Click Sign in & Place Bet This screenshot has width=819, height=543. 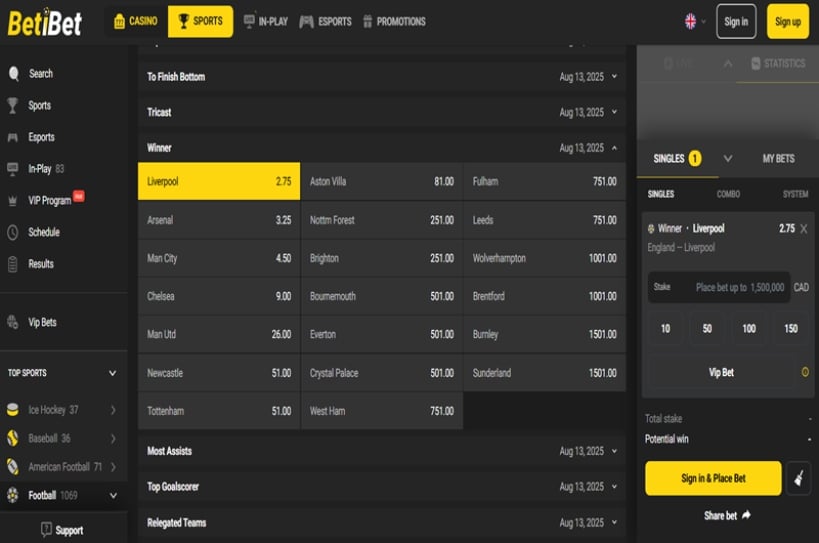[713, 478]
